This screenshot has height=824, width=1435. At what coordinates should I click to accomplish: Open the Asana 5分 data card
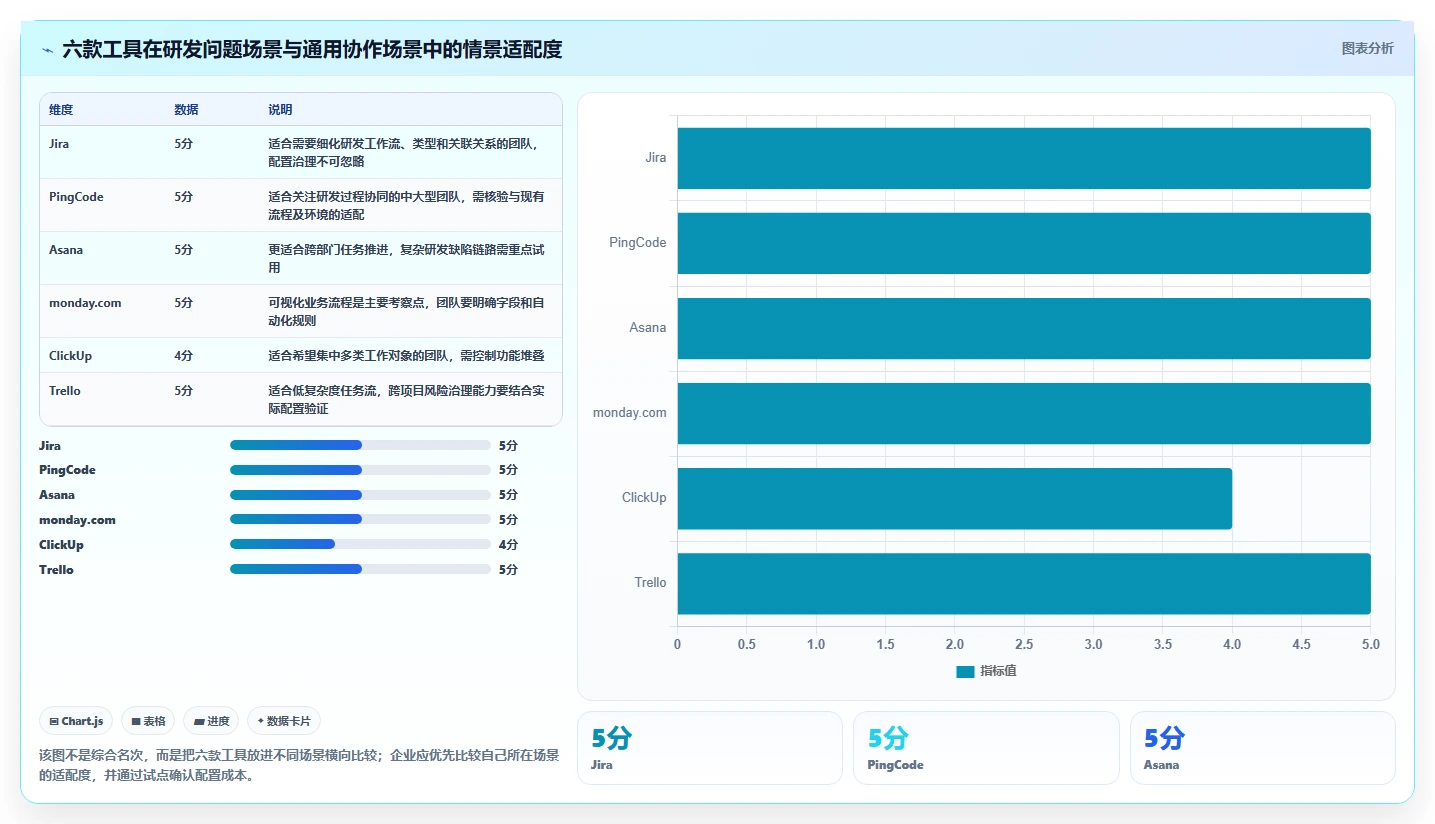[1263, 748]
